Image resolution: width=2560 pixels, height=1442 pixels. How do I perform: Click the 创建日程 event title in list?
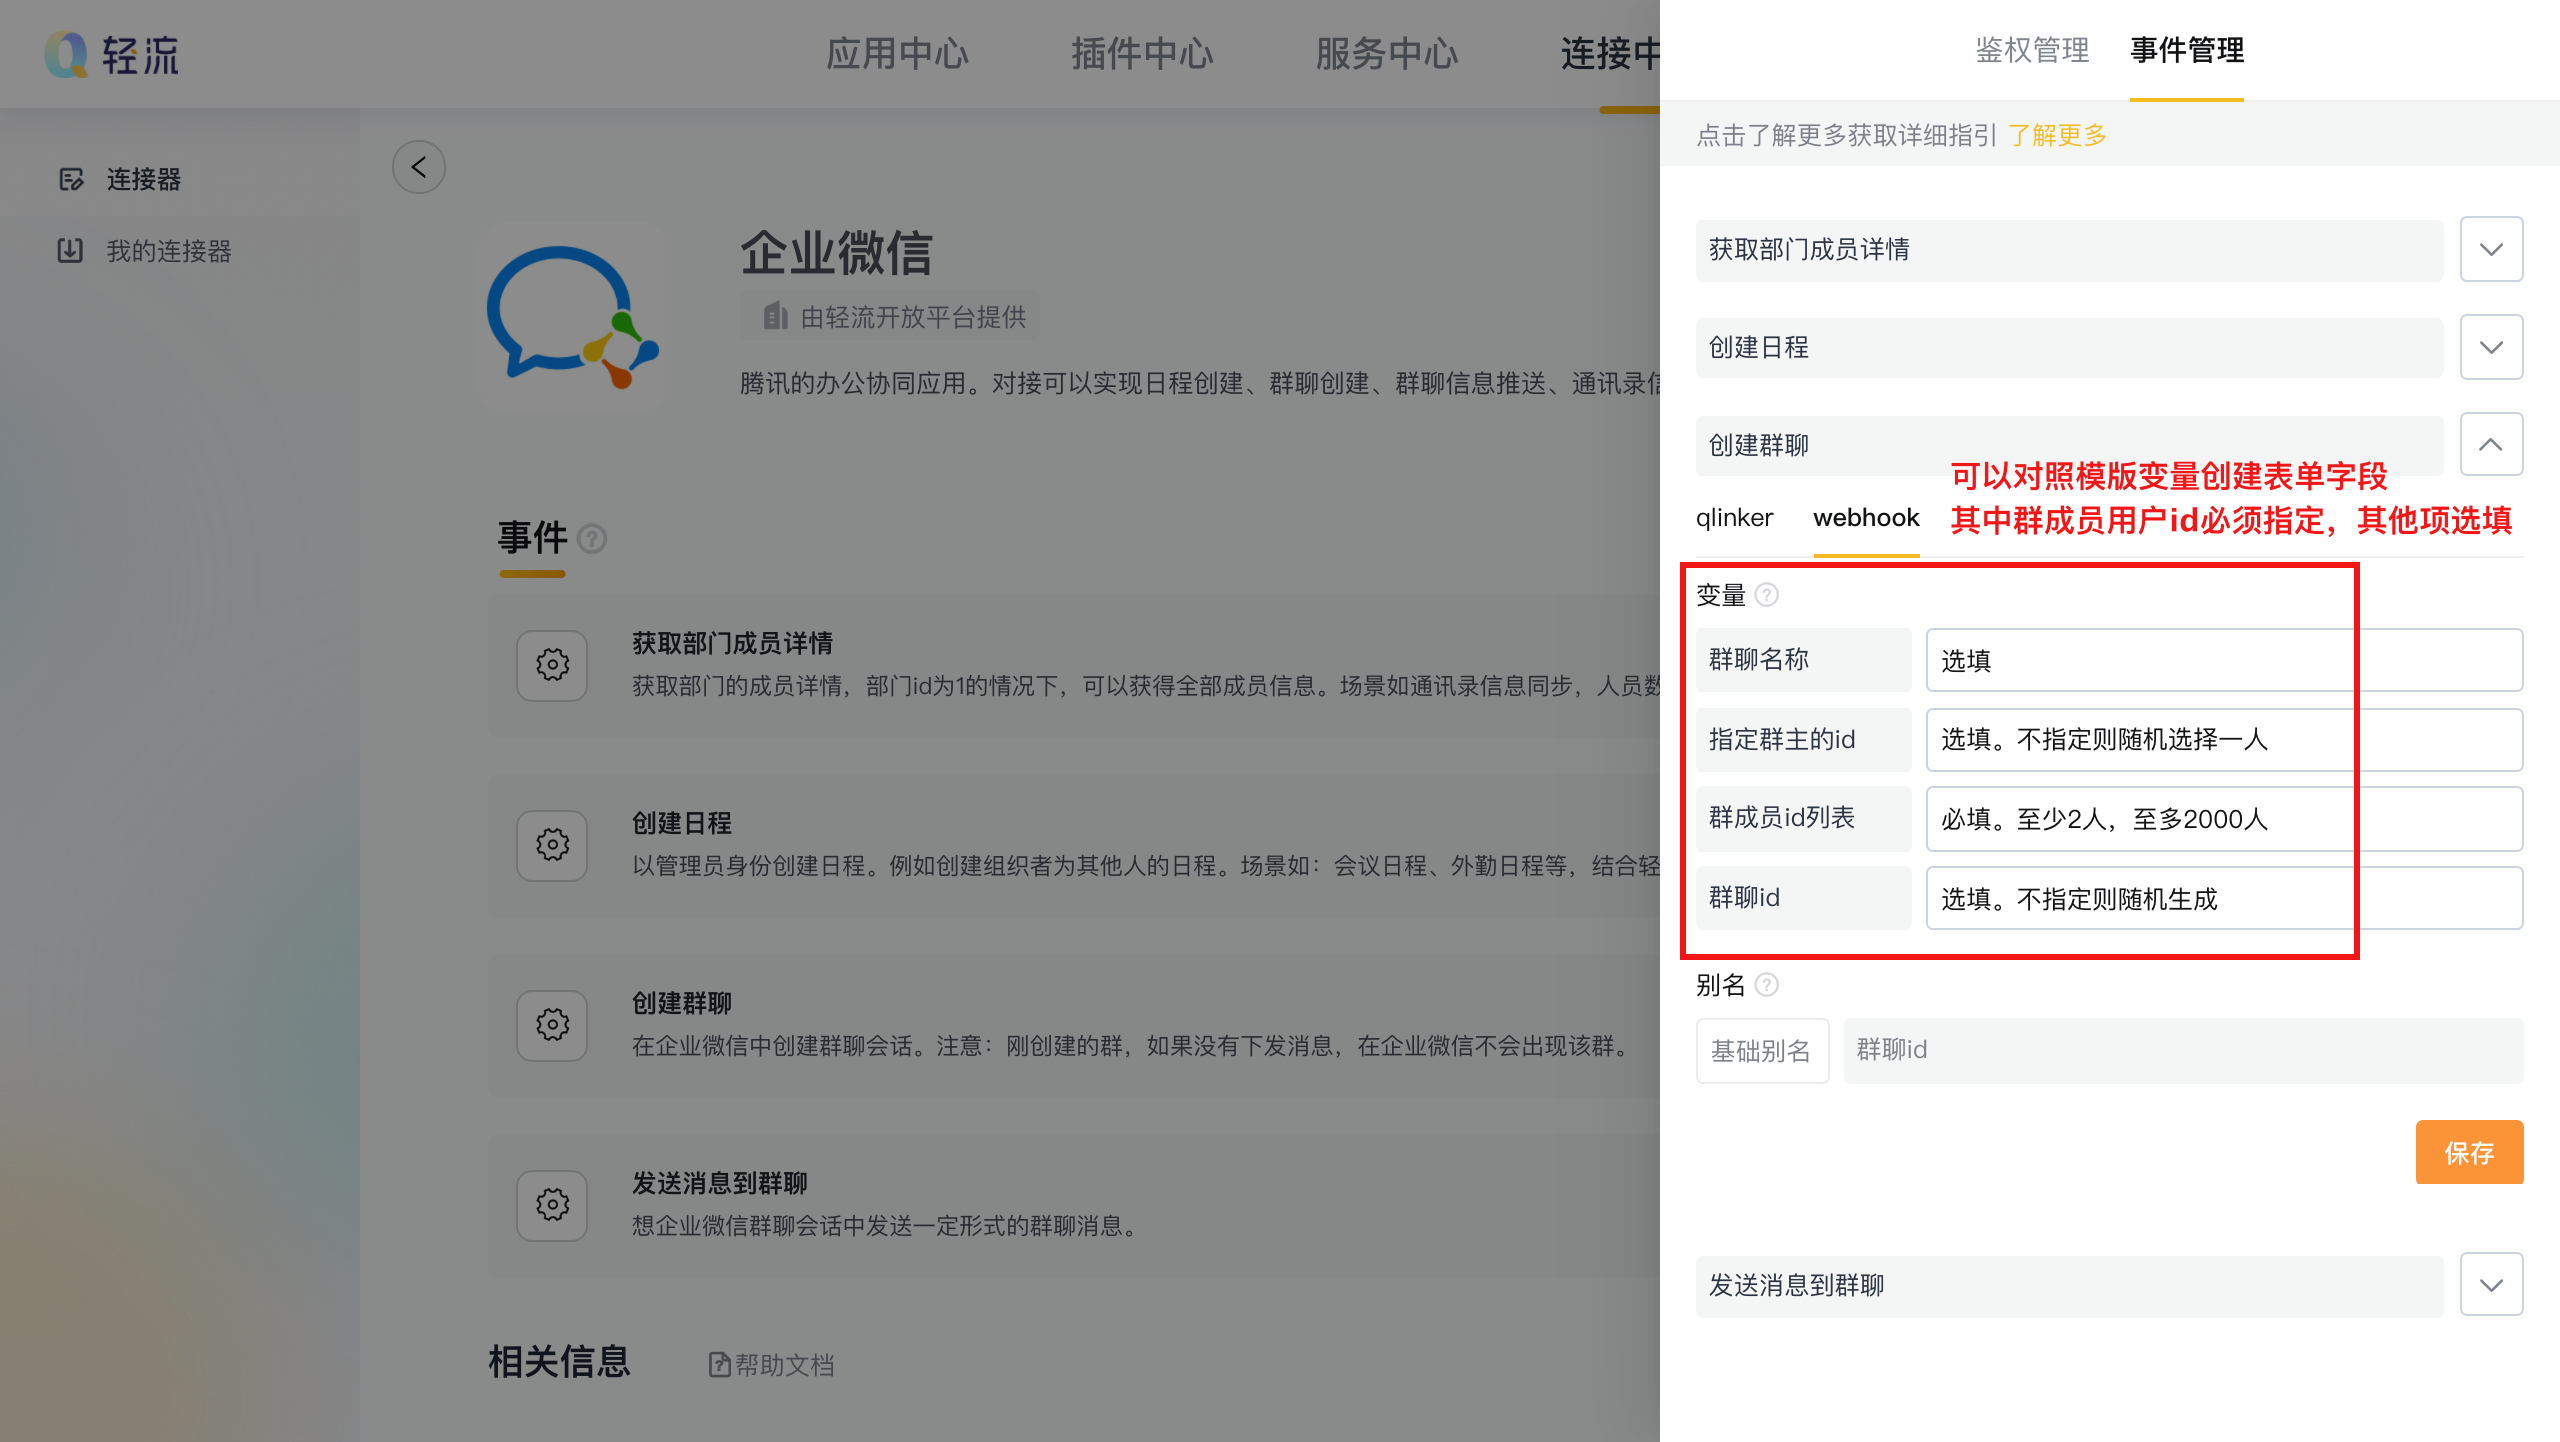[x=682, y=823]
